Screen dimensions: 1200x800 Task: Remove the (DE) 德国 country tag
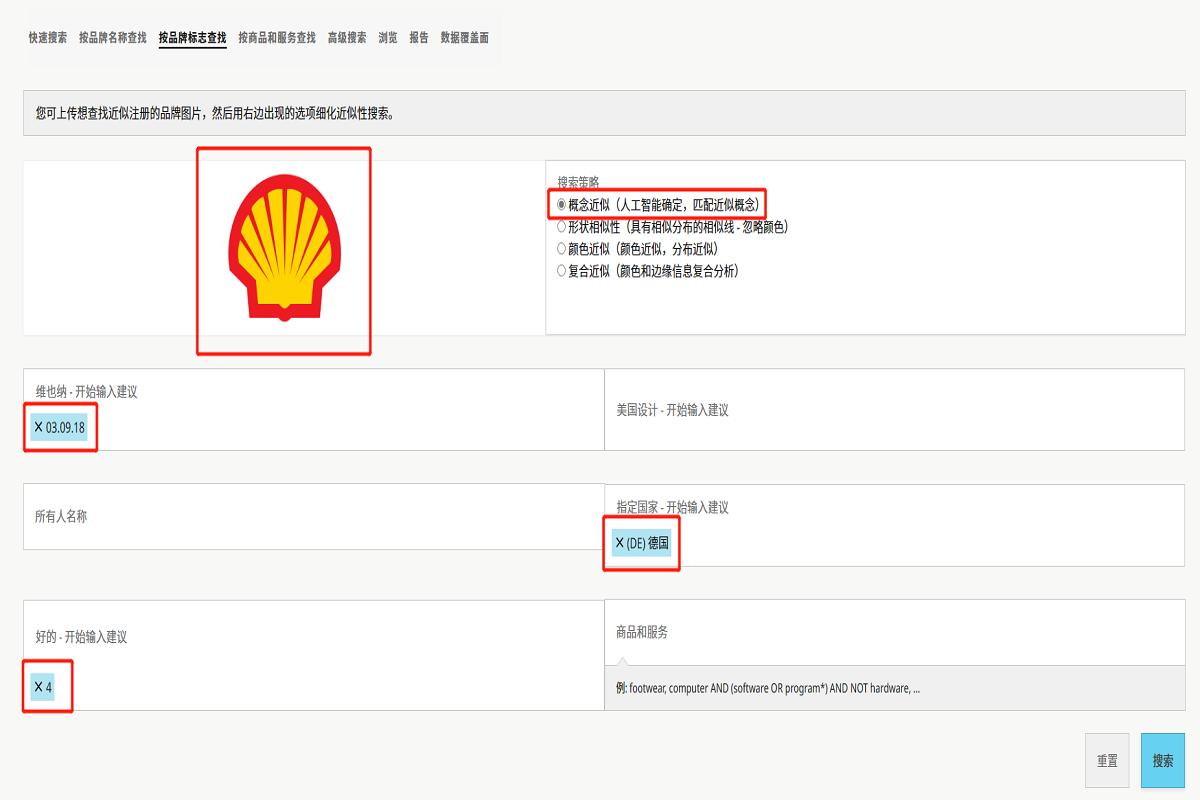click(x=620, y=543)
